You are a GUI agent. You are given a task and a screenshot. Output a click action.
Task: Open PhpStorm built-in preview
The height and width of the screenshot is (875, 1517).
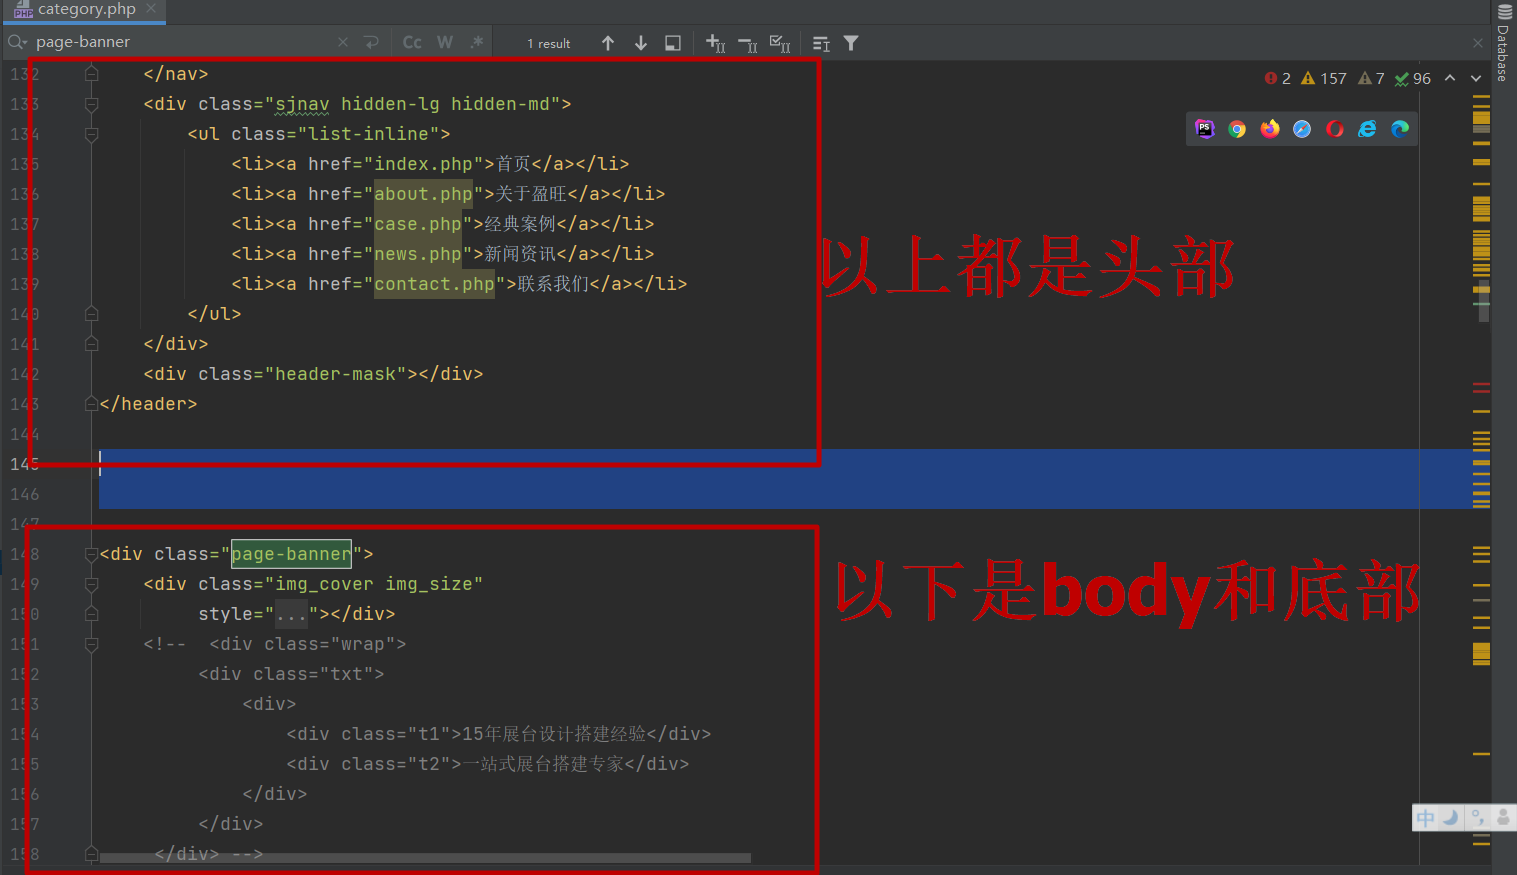pyautogui.click(x=1205, y=129)
